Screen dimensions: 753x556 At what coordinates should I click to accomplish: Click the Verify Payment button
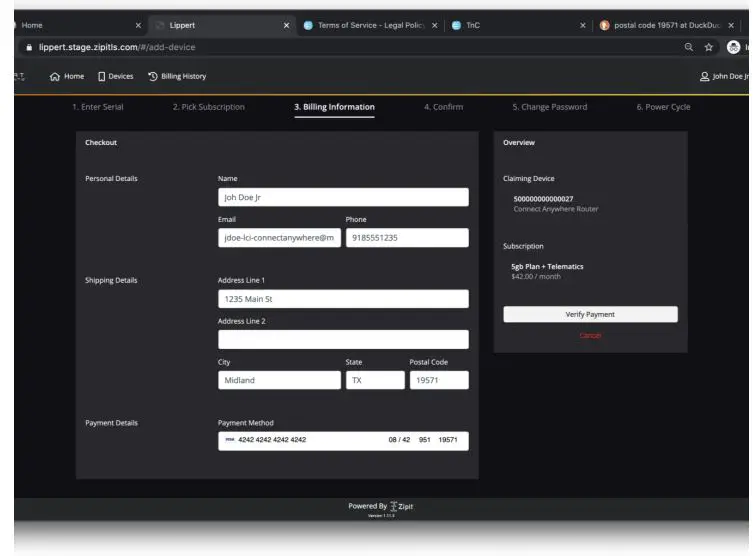(x=590, y=314)
